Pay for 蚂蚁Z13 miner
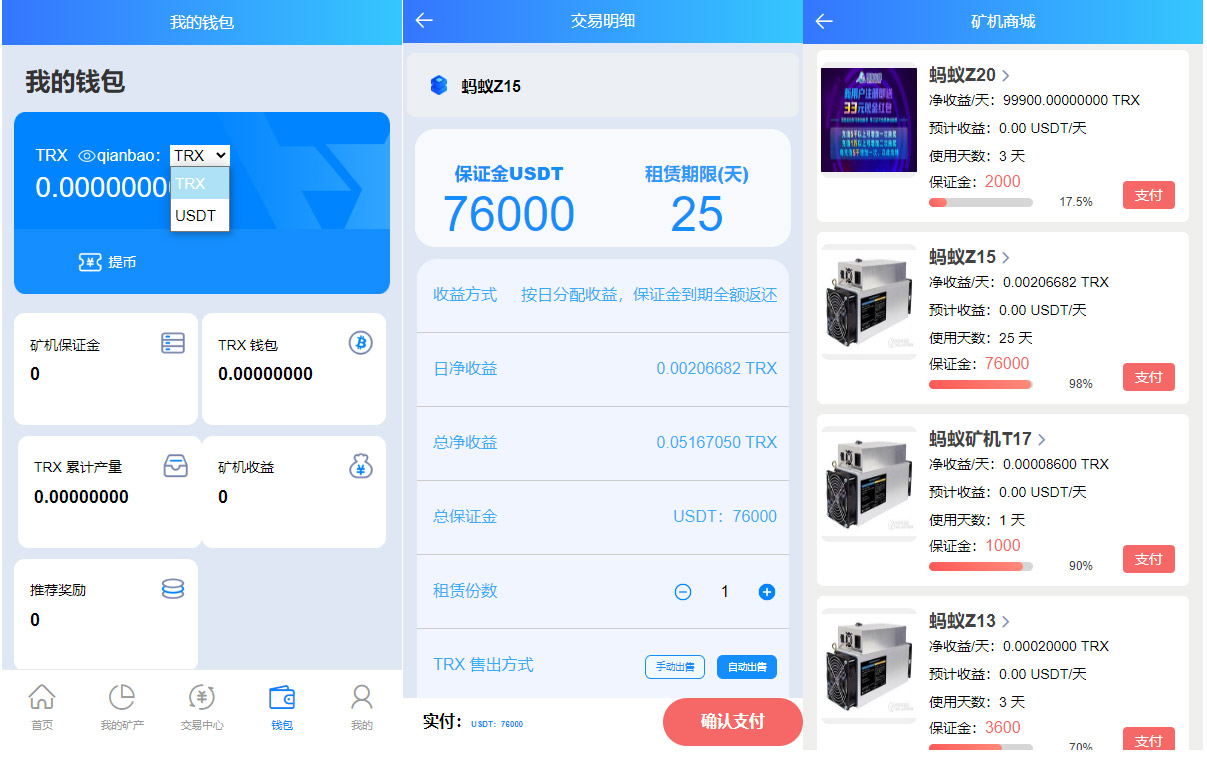This screenshot has width=1207, height=759. [x=1149, y=739]
